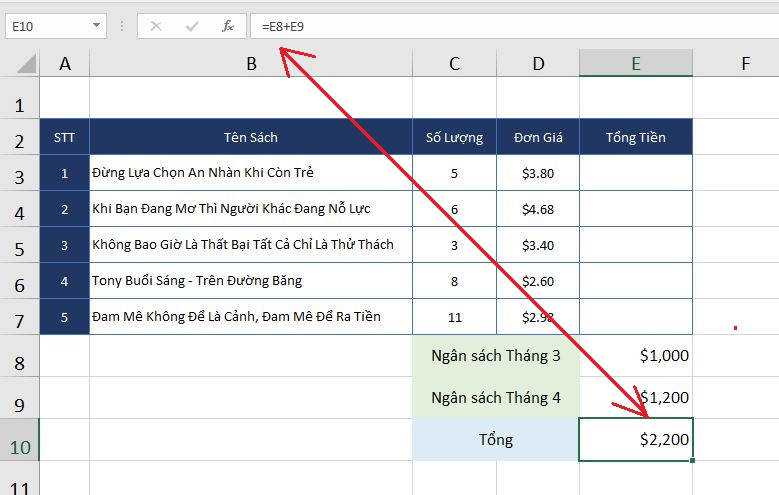Screen dimensions: 779x495
Task: Select cell 'Khi Bạn Đang Mơ Thì Người Khác Đang Nỗ Lực'
Action: pos(251,209)
